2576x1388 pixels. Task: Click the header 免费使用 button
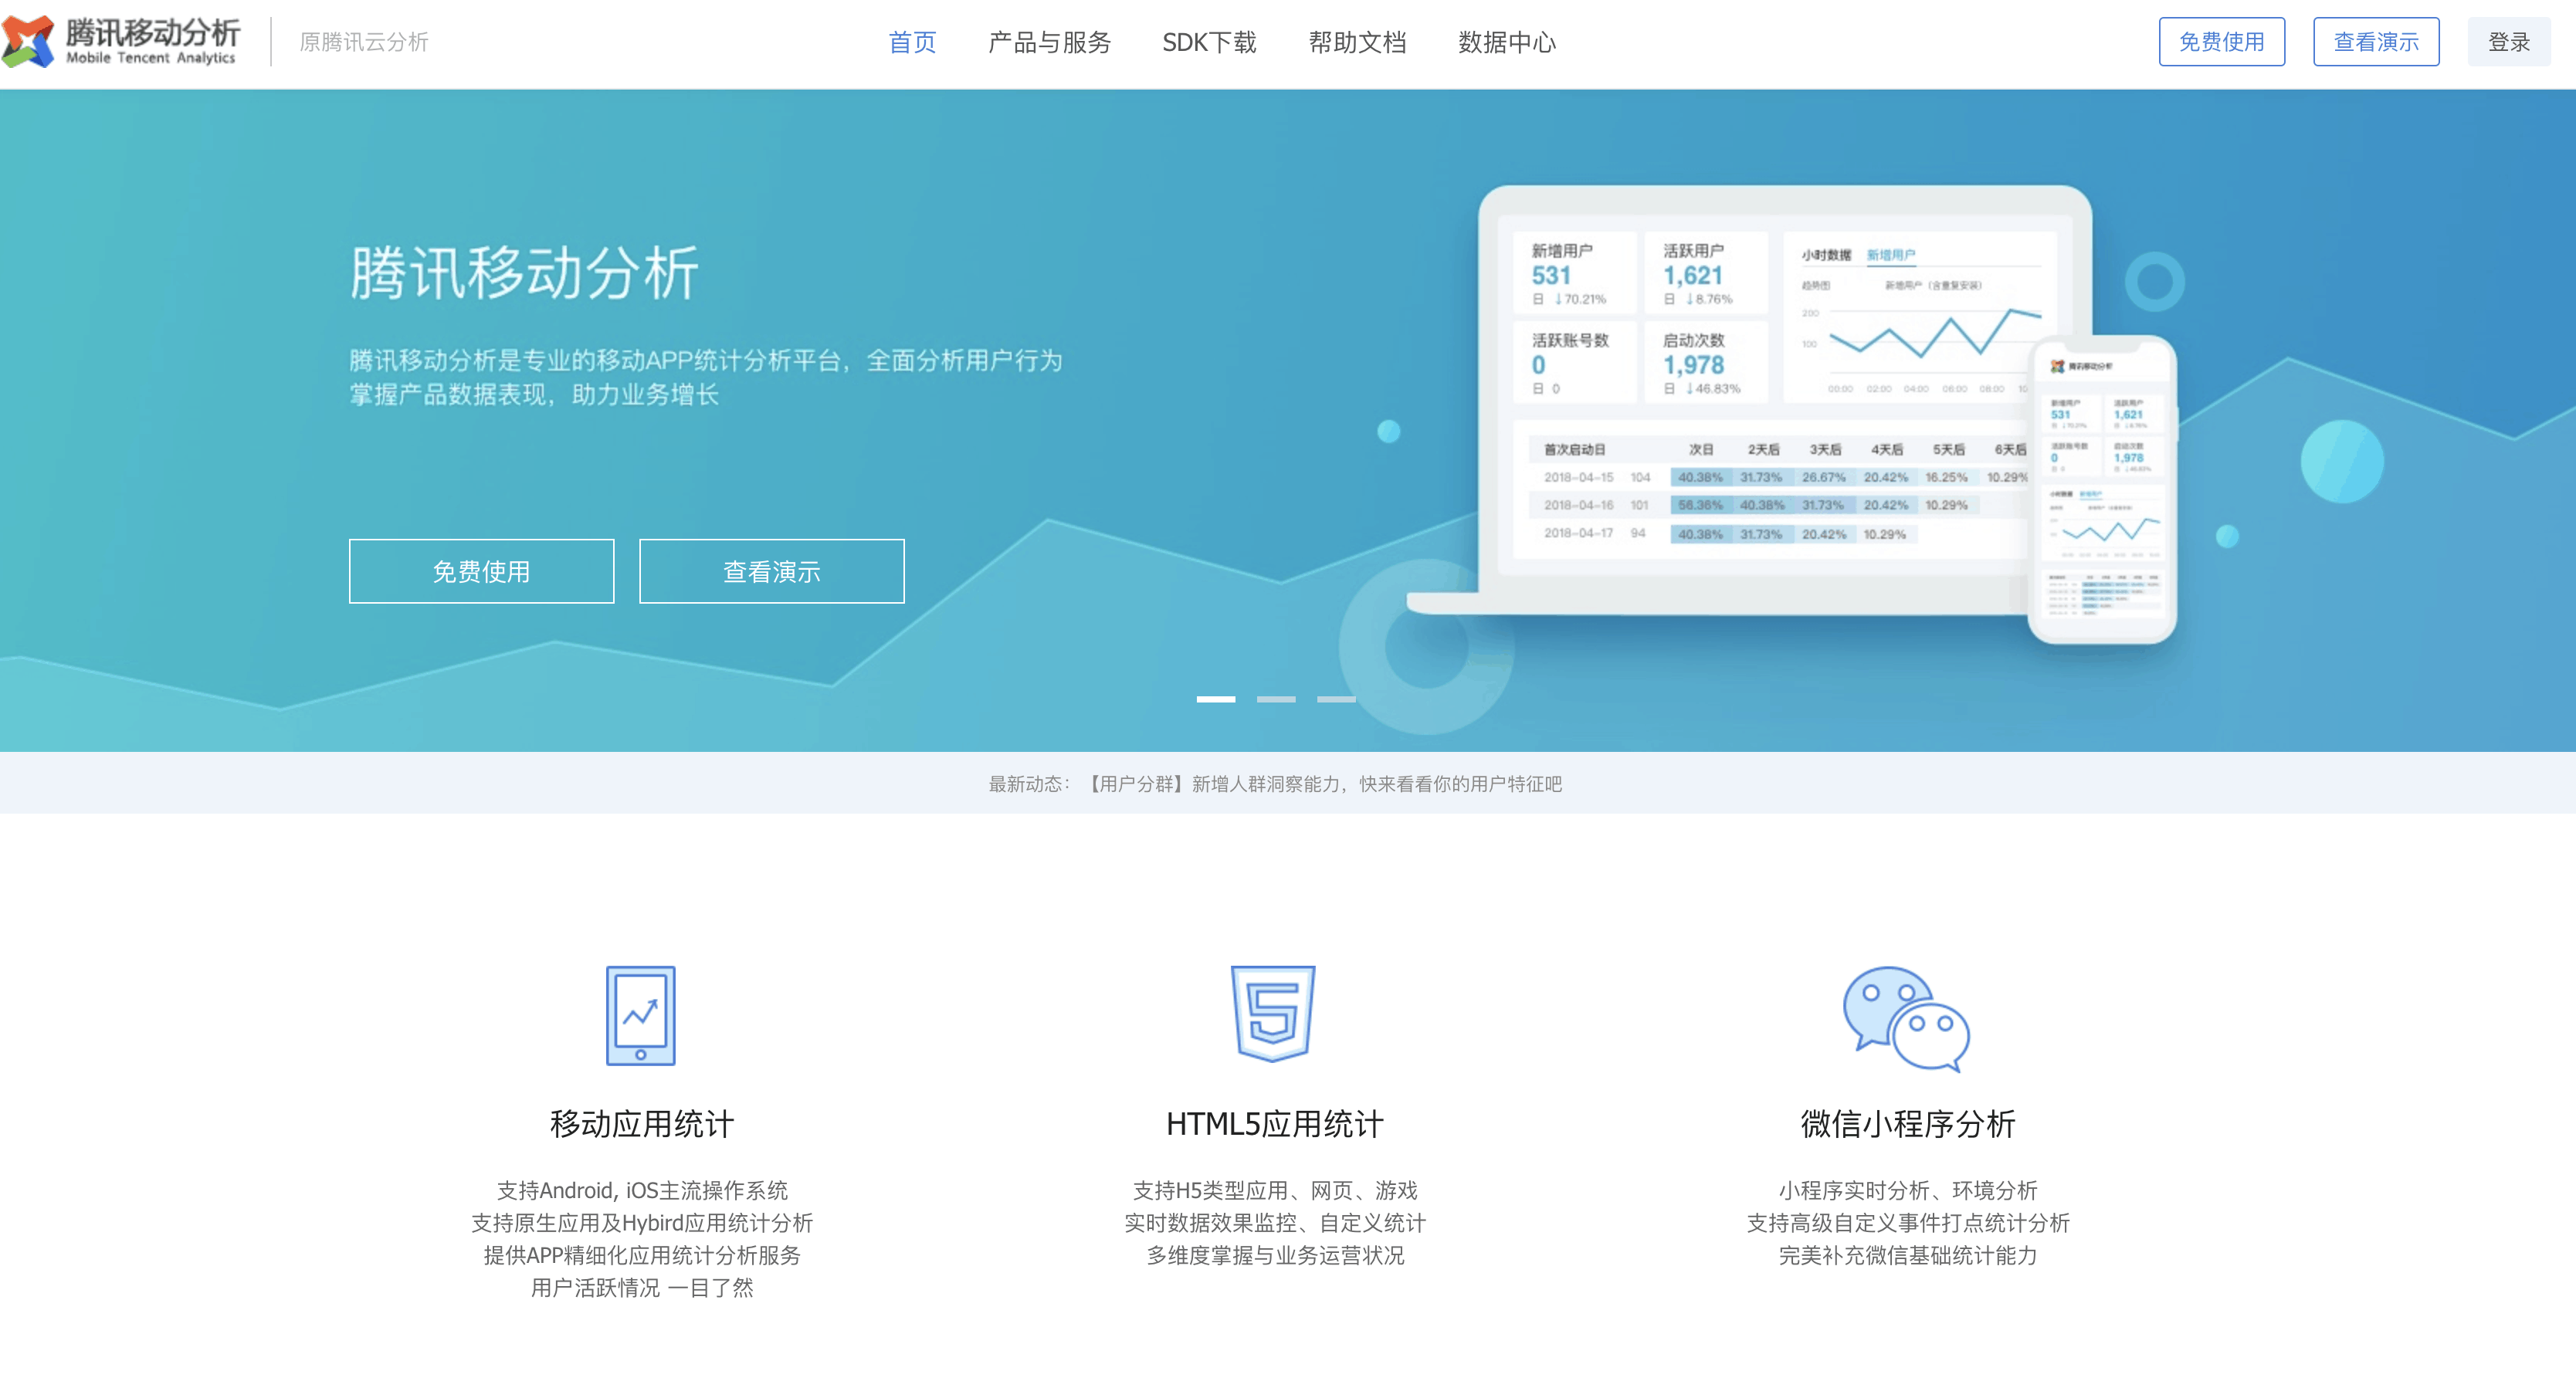[2221, 42]
